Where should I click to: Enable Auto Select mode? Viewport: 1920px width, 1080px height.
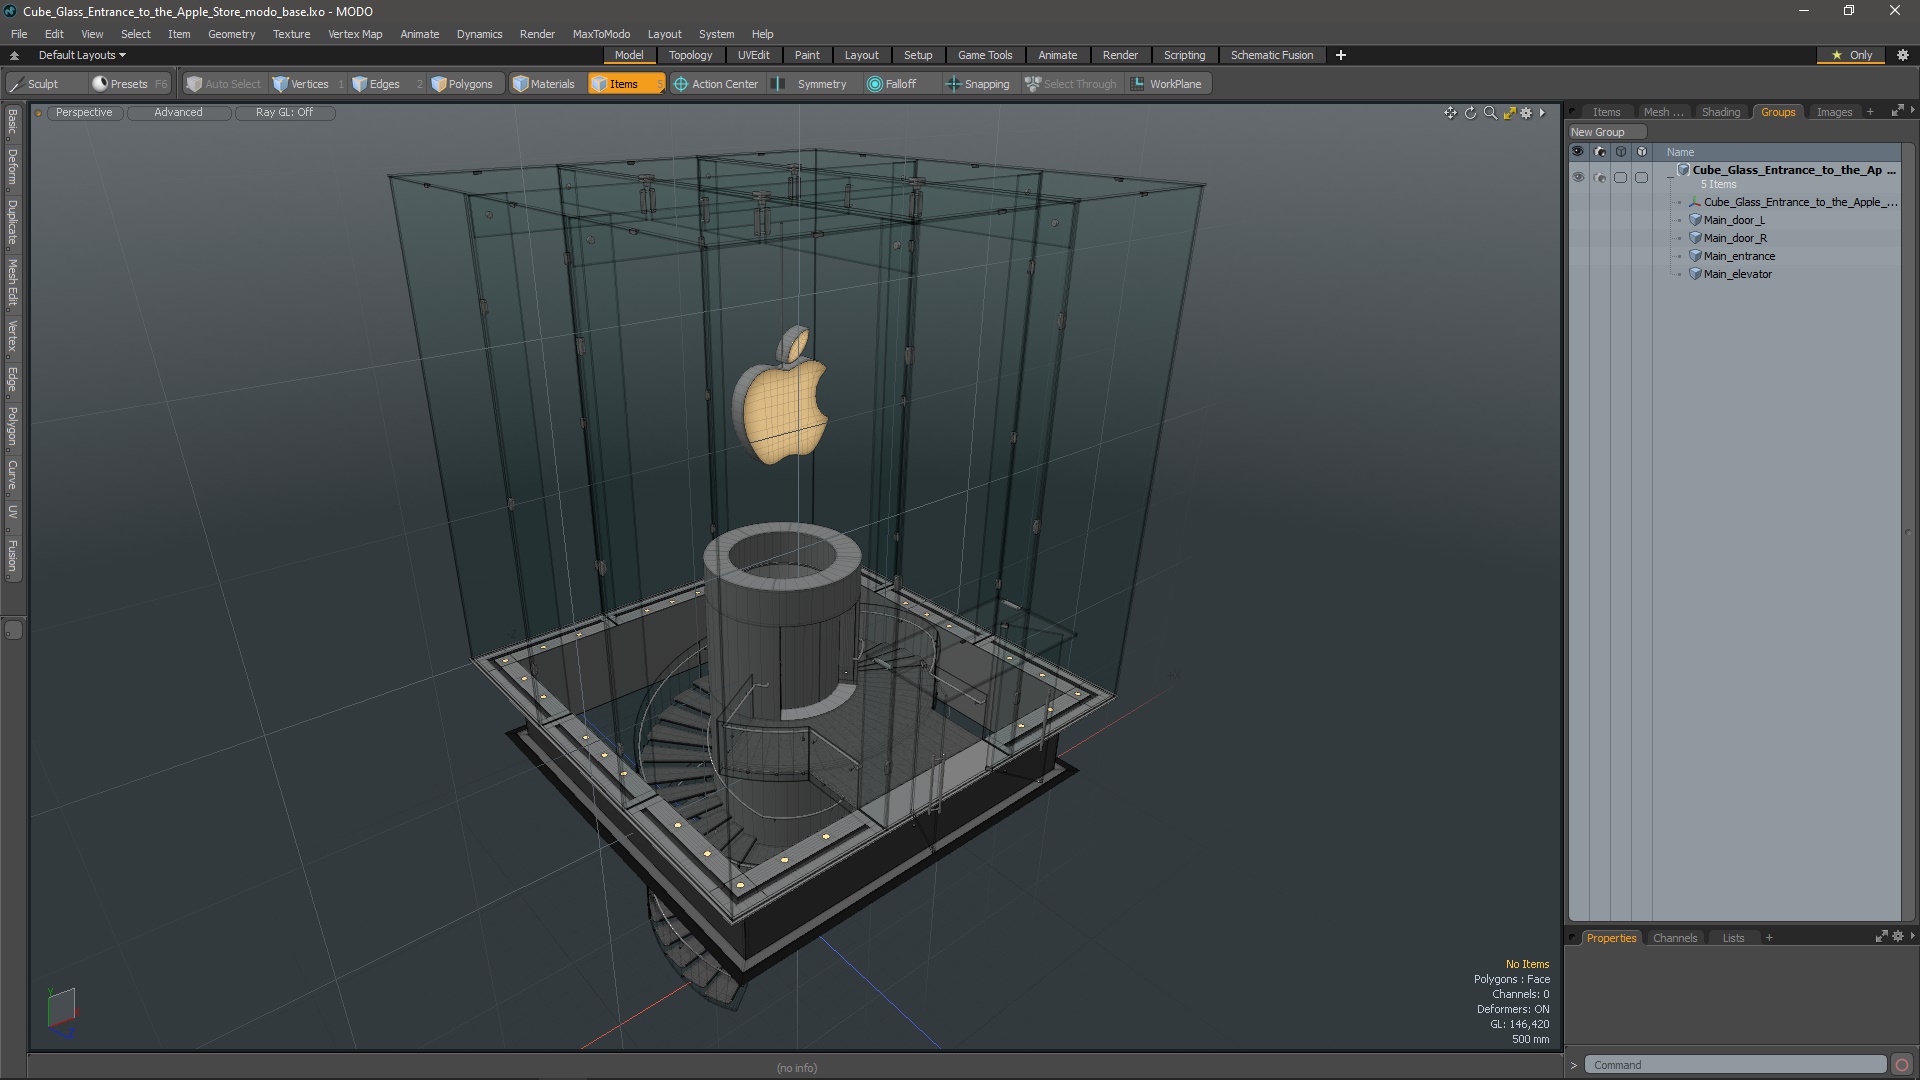[x=223, y=84]
